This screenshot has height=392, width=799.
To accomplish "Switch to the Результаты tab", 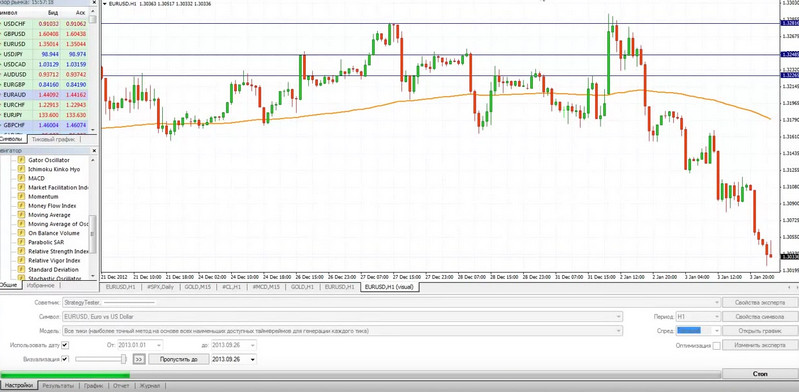I will click(59, 386).
